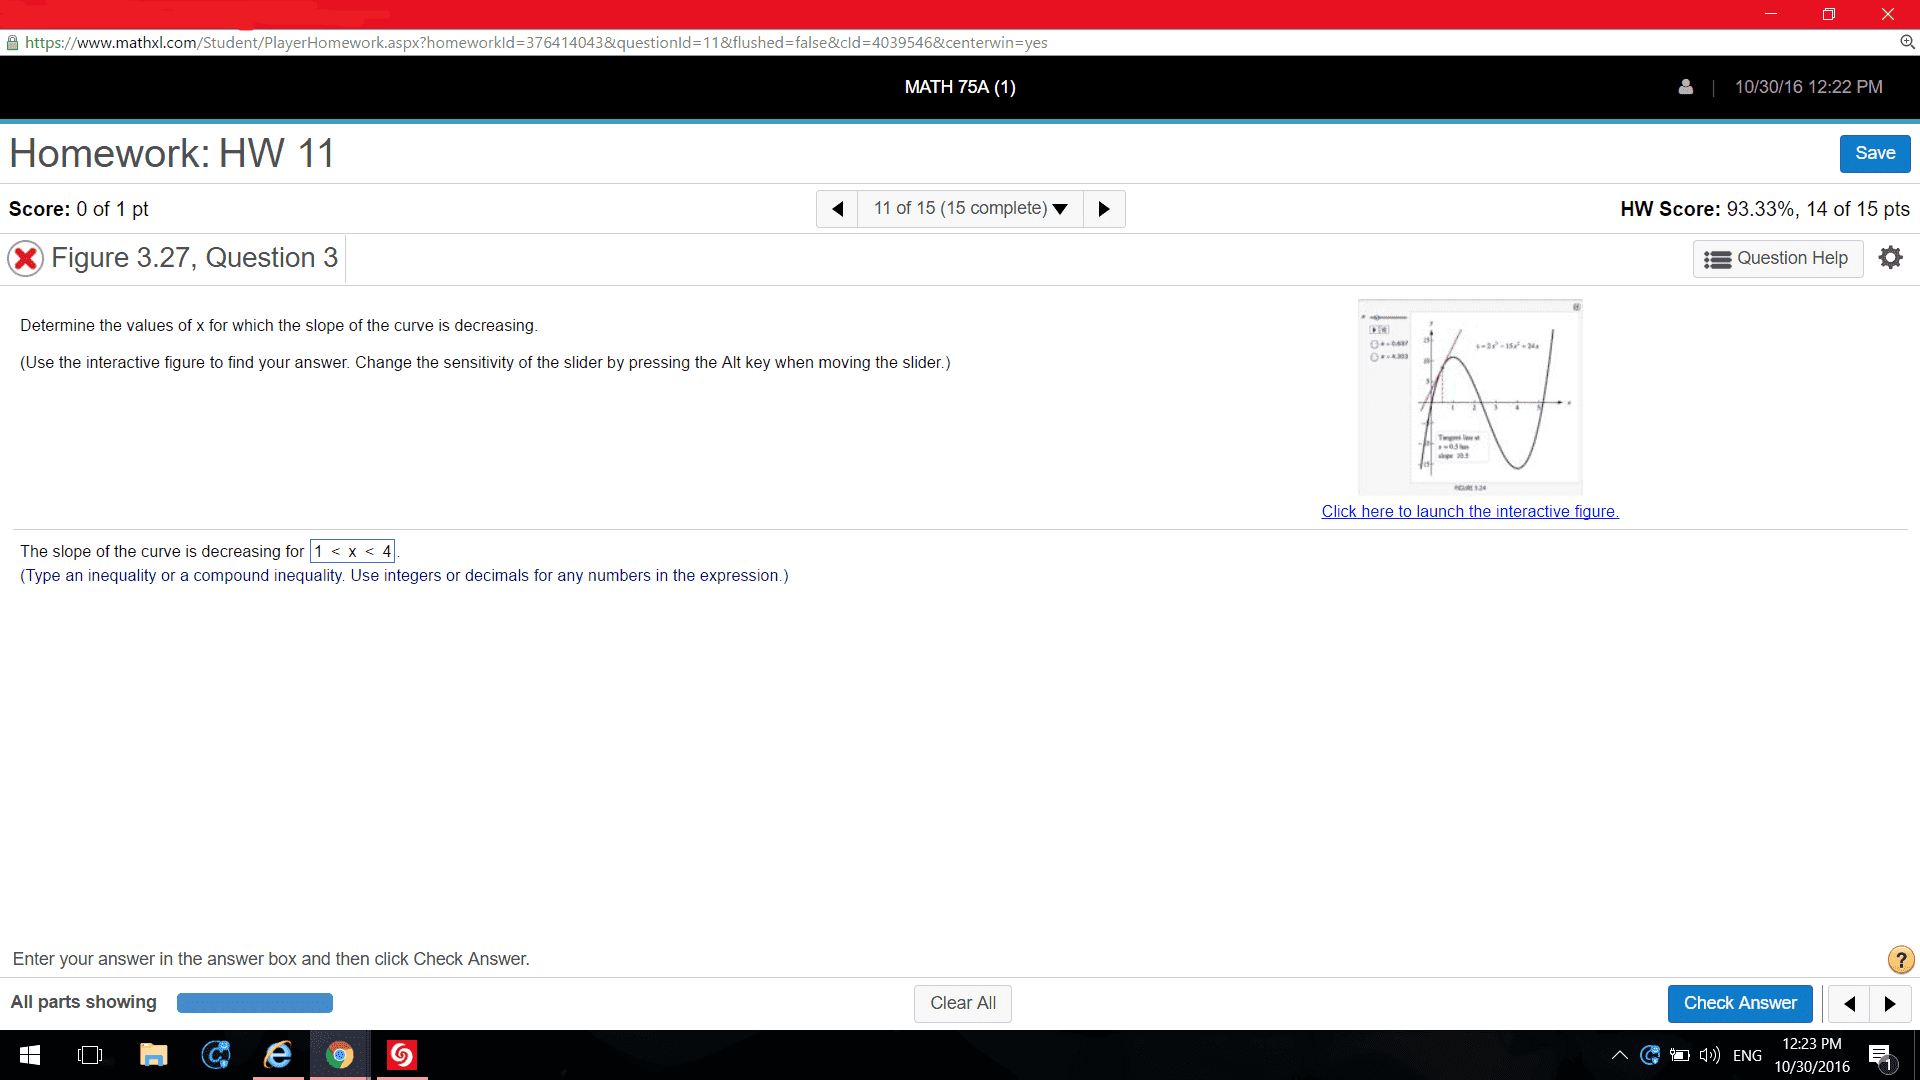The image size is (1920, 1080).
Task: Click the bottom-right next arrow button
Action: 1890,1004
